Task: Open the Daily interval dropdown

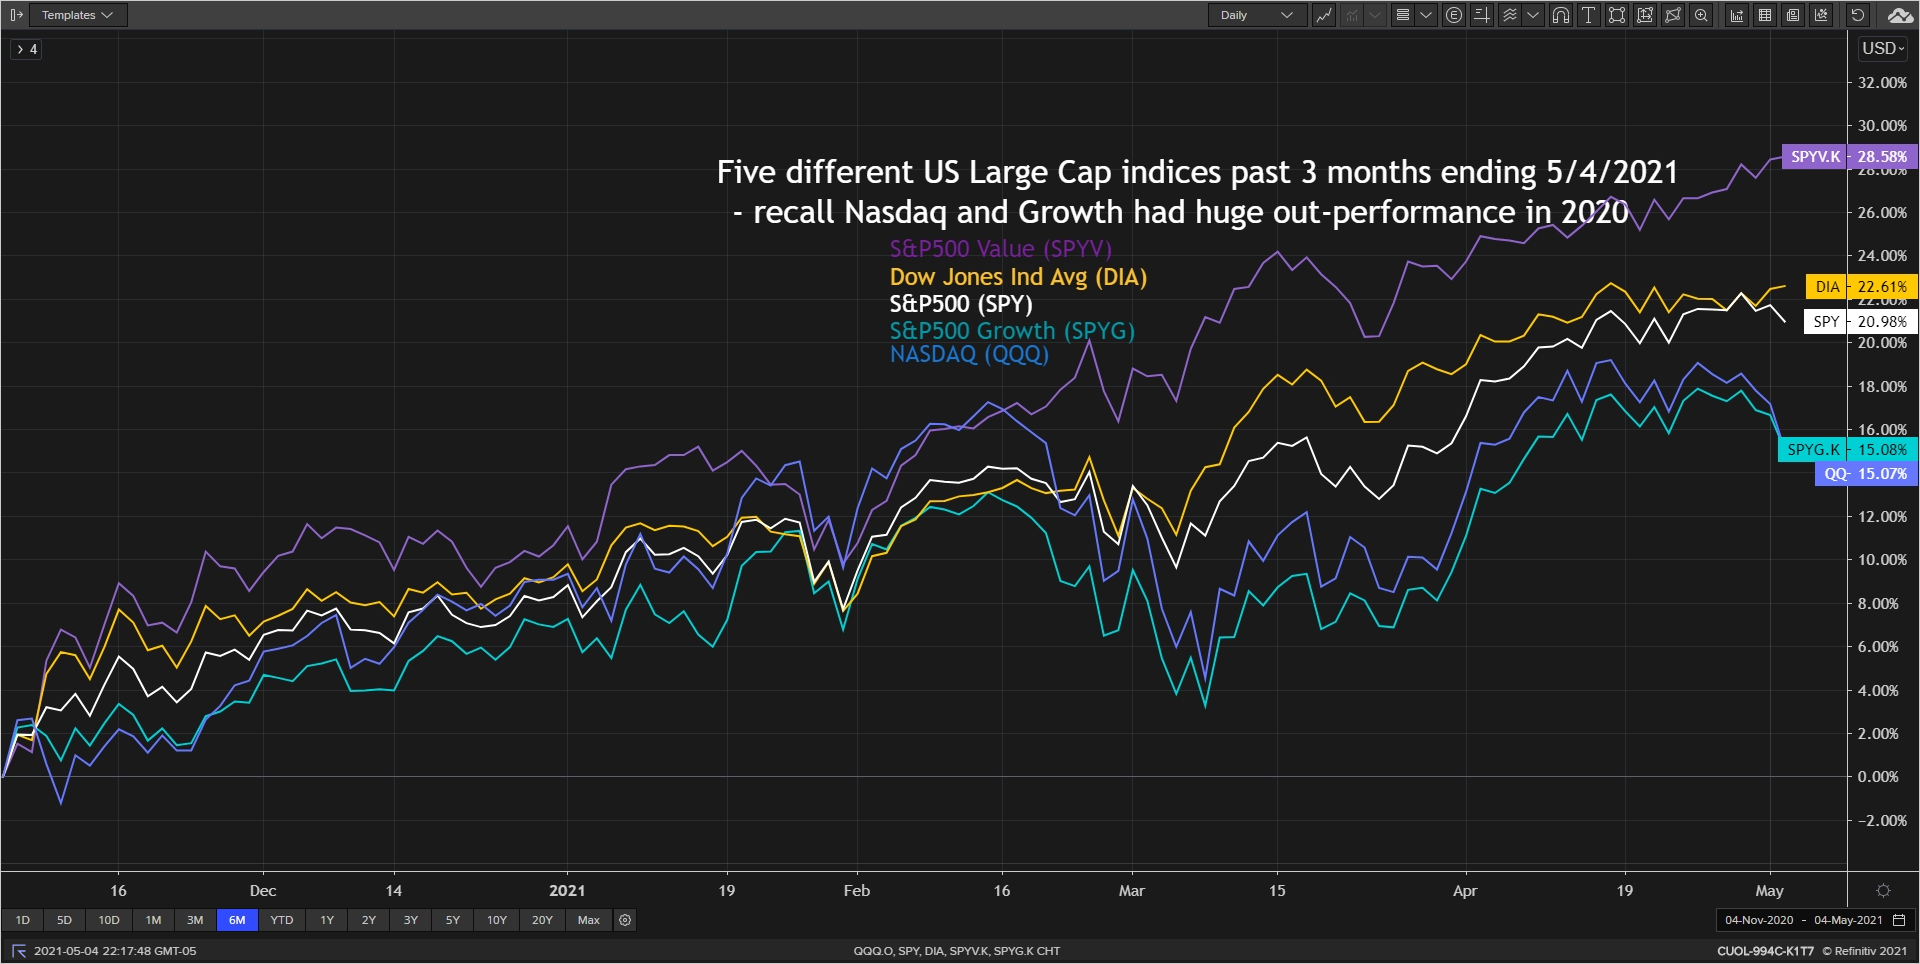Action: pyautogui.click(x=1256, y=15)
